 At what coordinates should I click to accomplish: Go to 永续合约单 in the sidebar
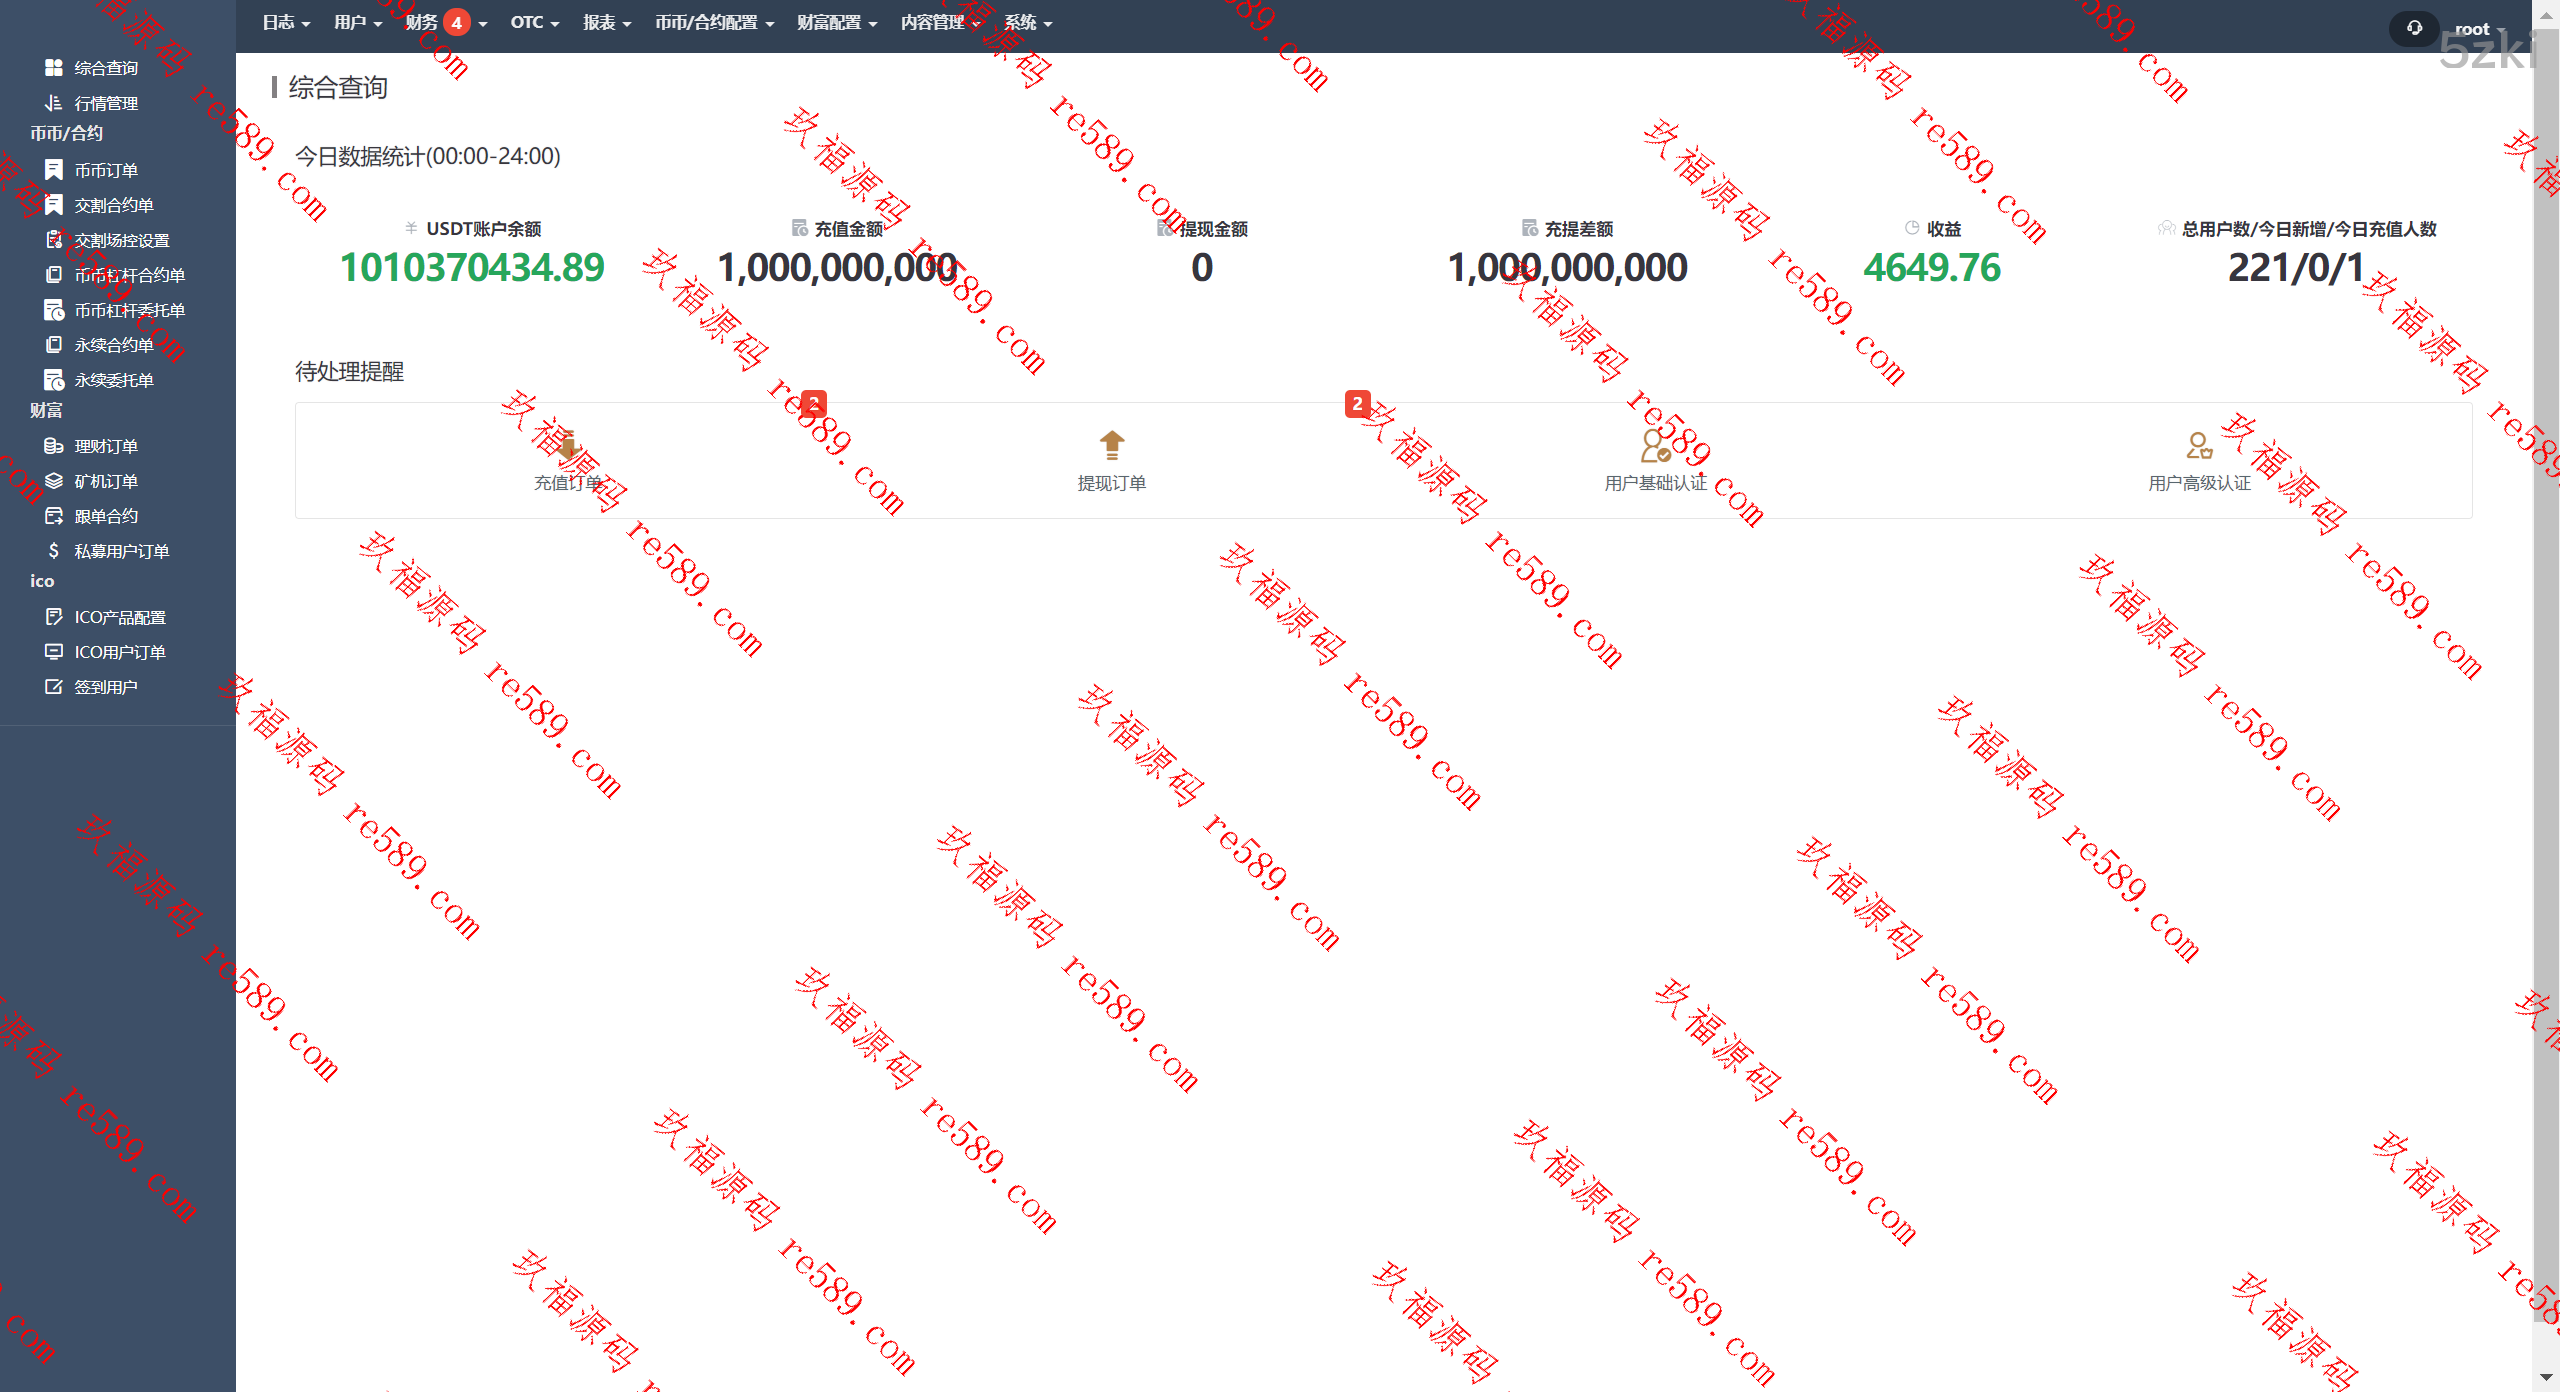(113, 345)
